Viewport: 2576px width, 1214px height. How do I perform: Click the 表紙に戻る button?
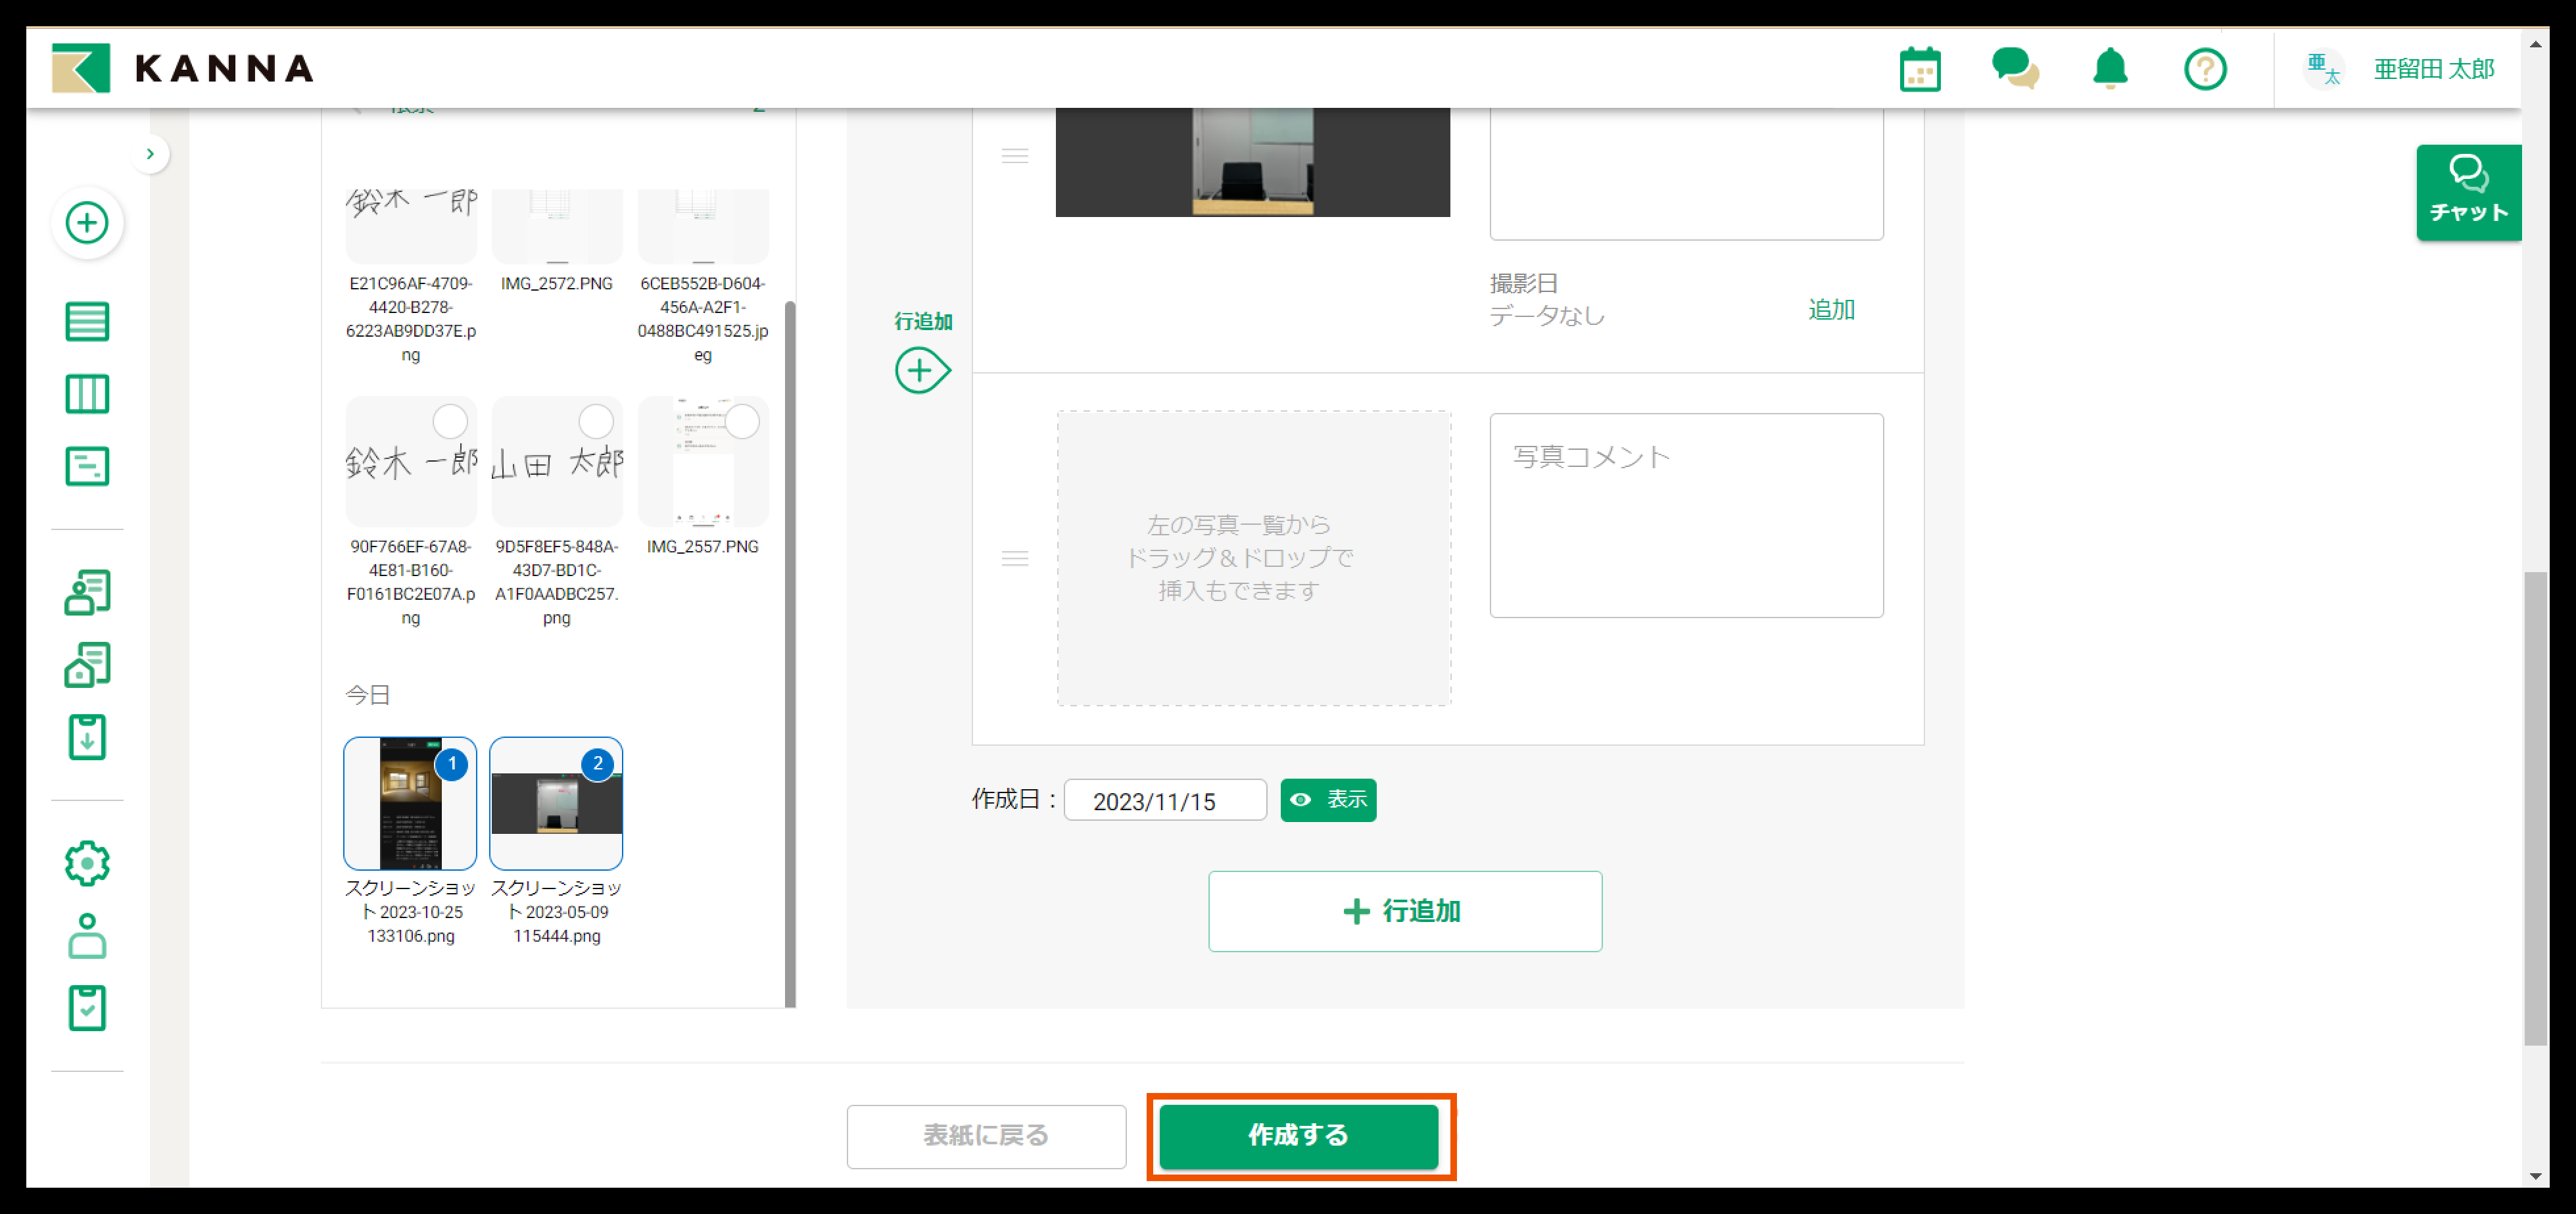tap(986, 1136)
